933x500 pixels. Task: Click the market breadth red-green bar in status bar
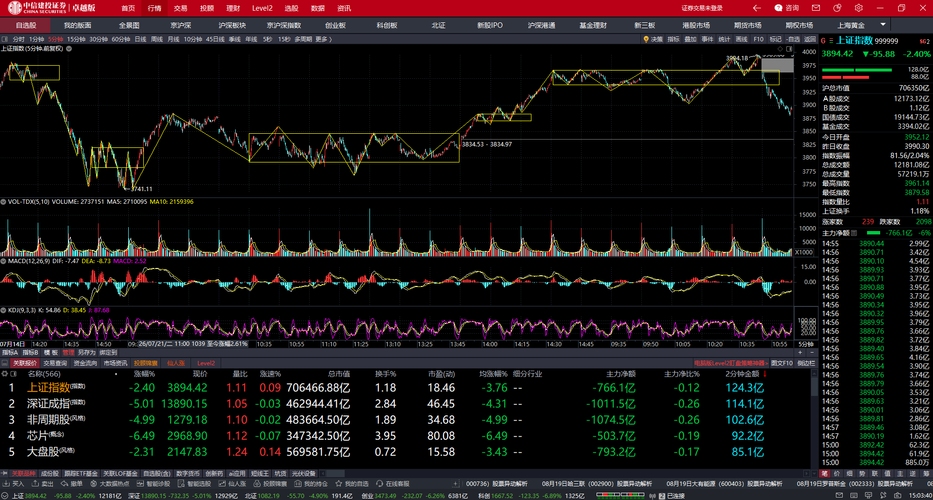click(x=622, y=495)
